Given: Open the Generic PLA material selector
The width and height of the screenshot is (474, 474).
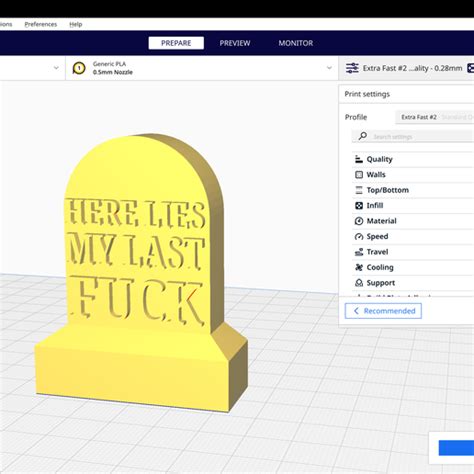Looking at the screenshot, I should point(202,68).
